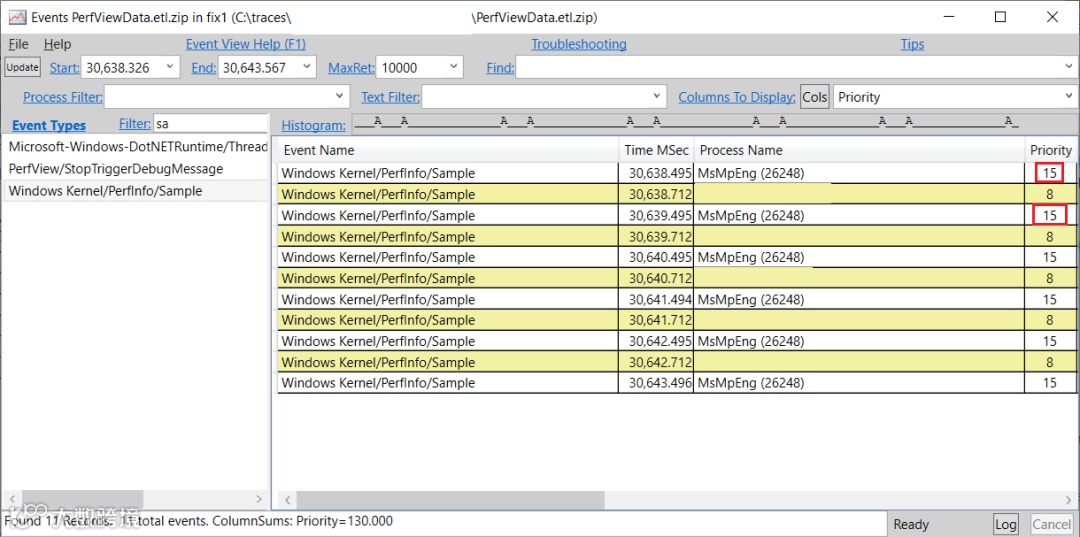The height and width of the screenshot is (537, 1080).
Task: Click the Cols button
Action: (814, 97)
